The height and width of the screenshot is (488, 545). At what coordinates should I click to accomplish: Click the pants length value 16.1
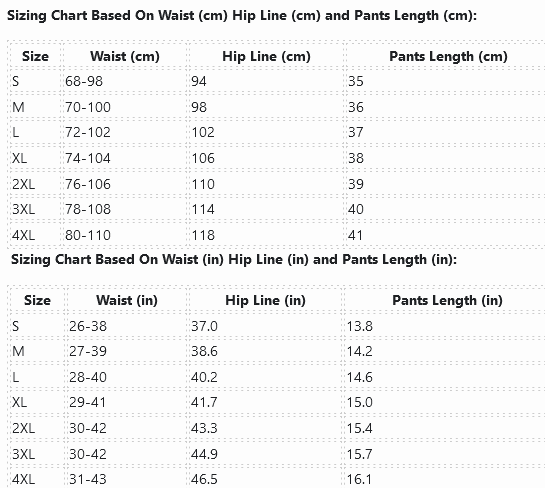pyautogui.click(x=359, y=479)
